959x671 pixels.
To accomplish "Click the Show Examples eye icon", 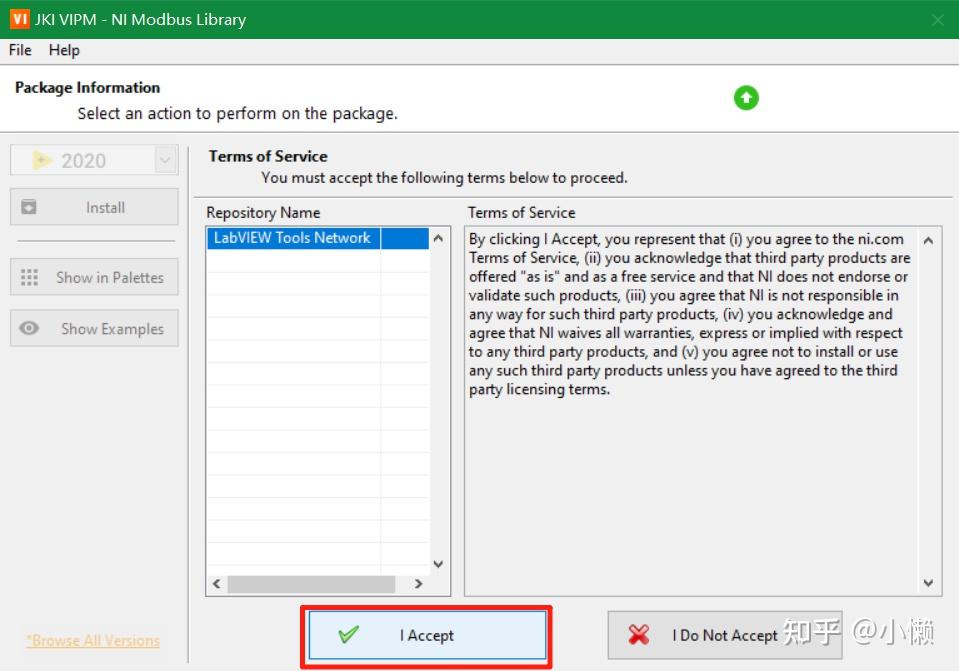I will (29, 328).
